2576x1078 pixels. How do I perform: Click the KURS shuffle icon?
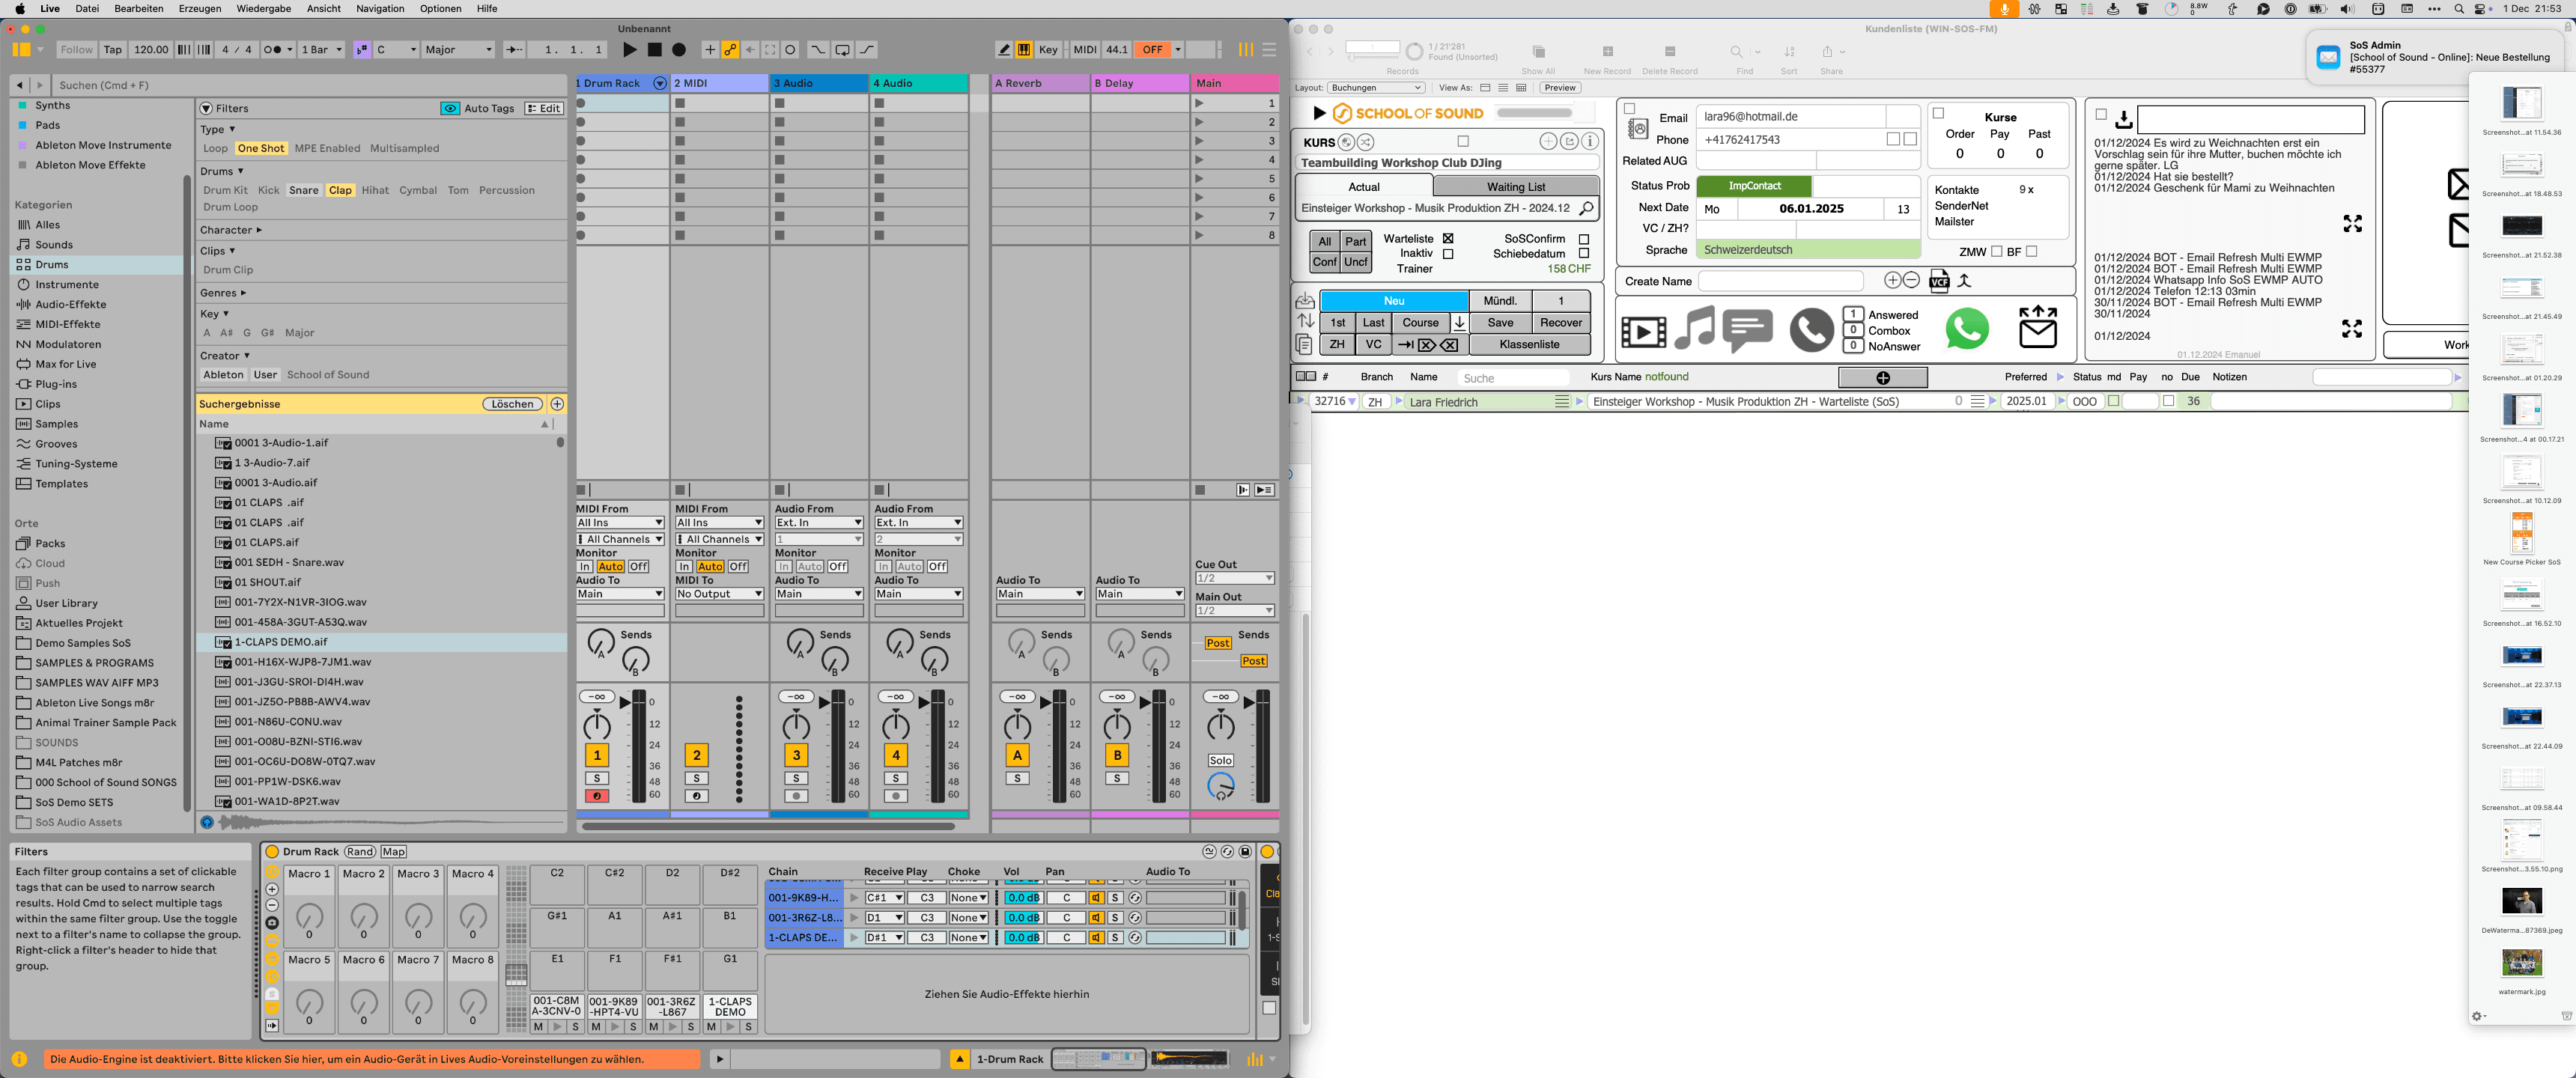pos(1366,142)
